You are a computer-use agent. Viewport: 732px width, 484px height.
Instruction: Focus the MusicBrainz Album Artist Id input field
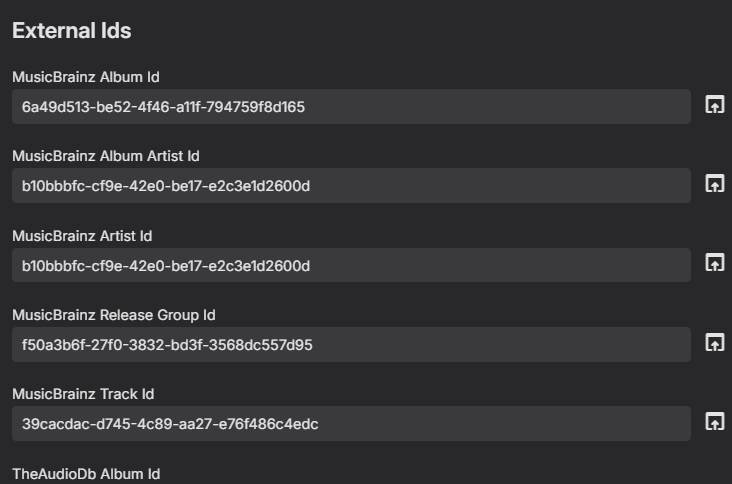pyautogui.click(x=500, y=186)
